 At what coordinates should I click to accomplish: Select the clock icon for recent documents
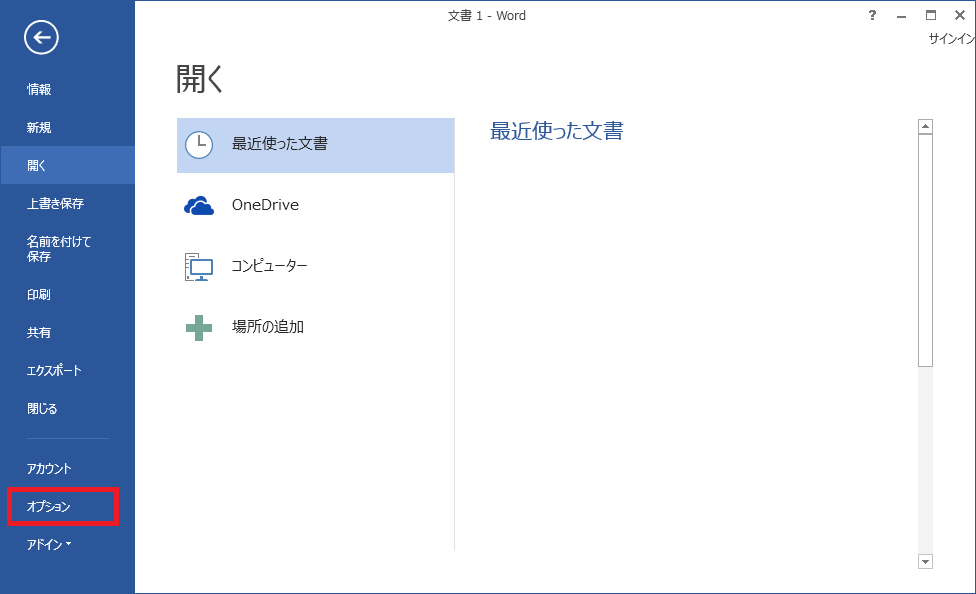pyautogui.click(x=199, y=144)
